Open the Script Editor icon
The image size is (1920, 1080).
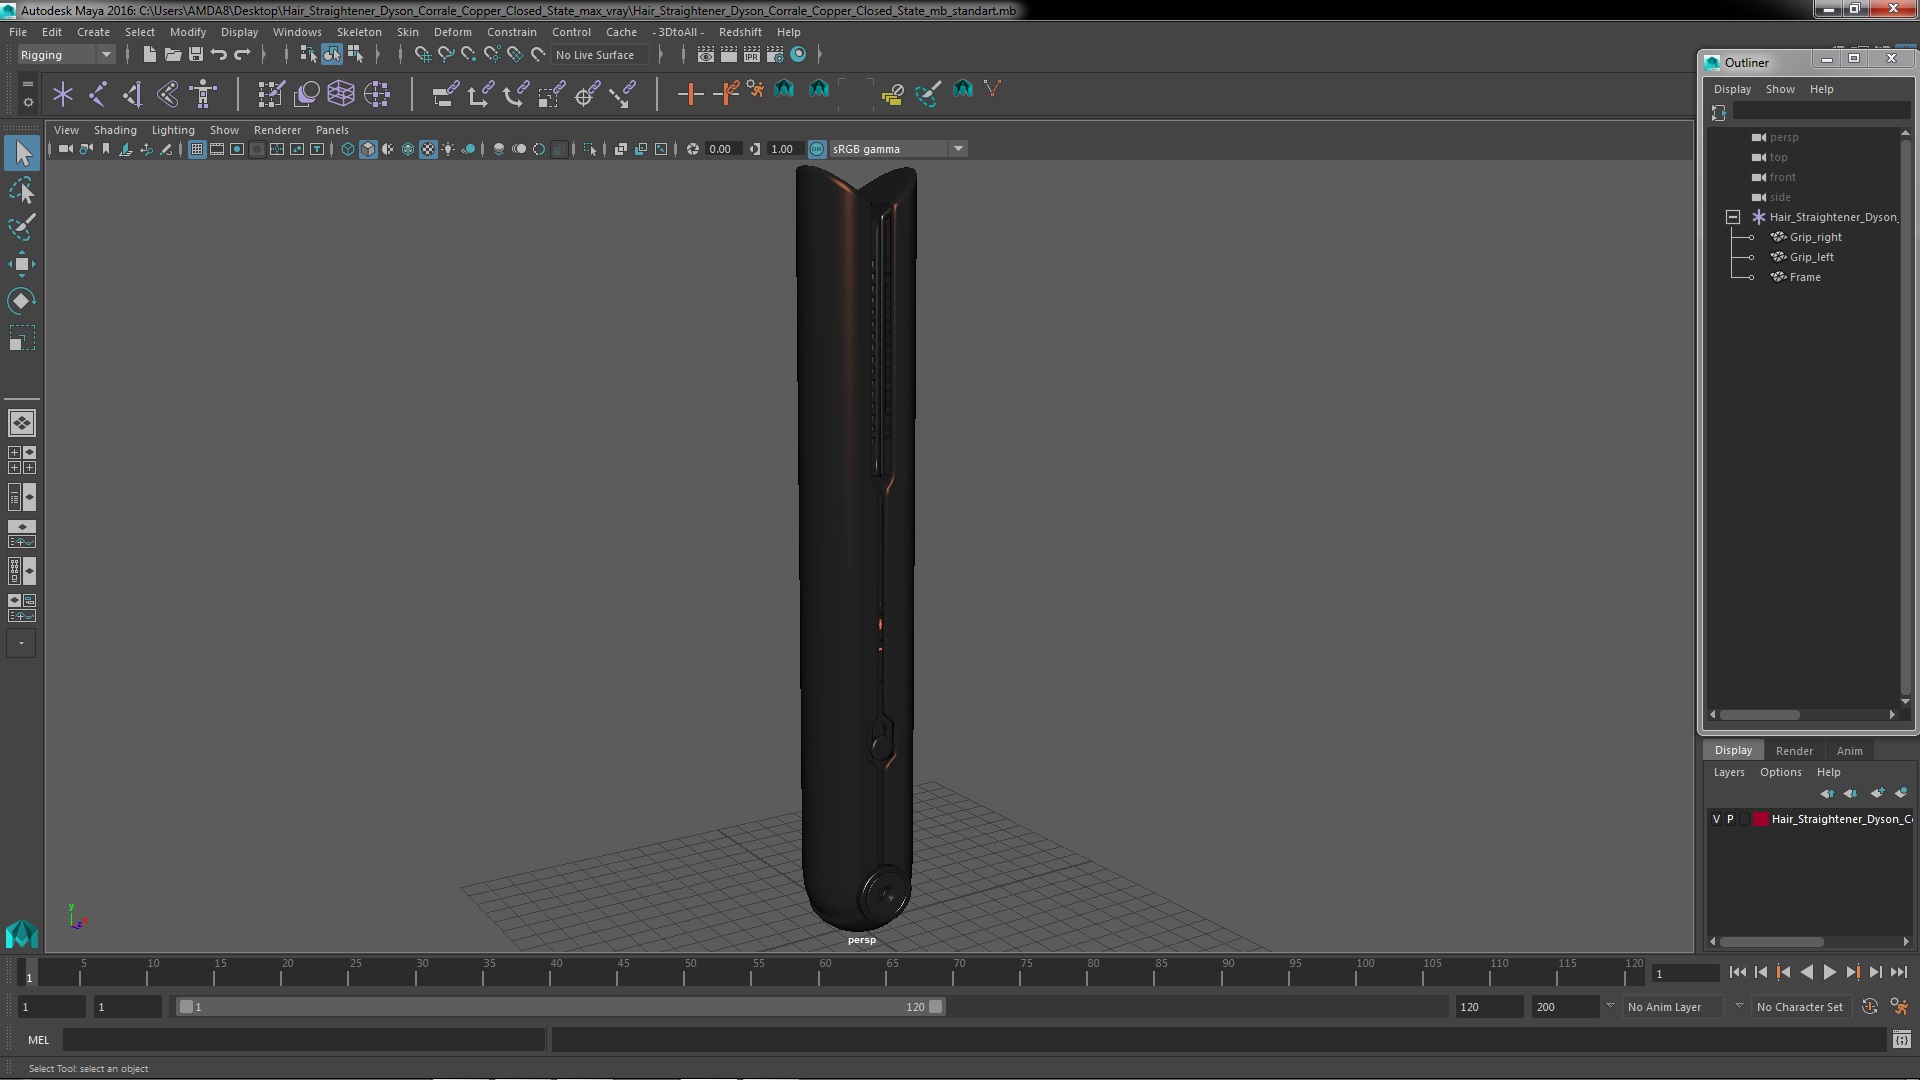click(x=1901, y=1040)
